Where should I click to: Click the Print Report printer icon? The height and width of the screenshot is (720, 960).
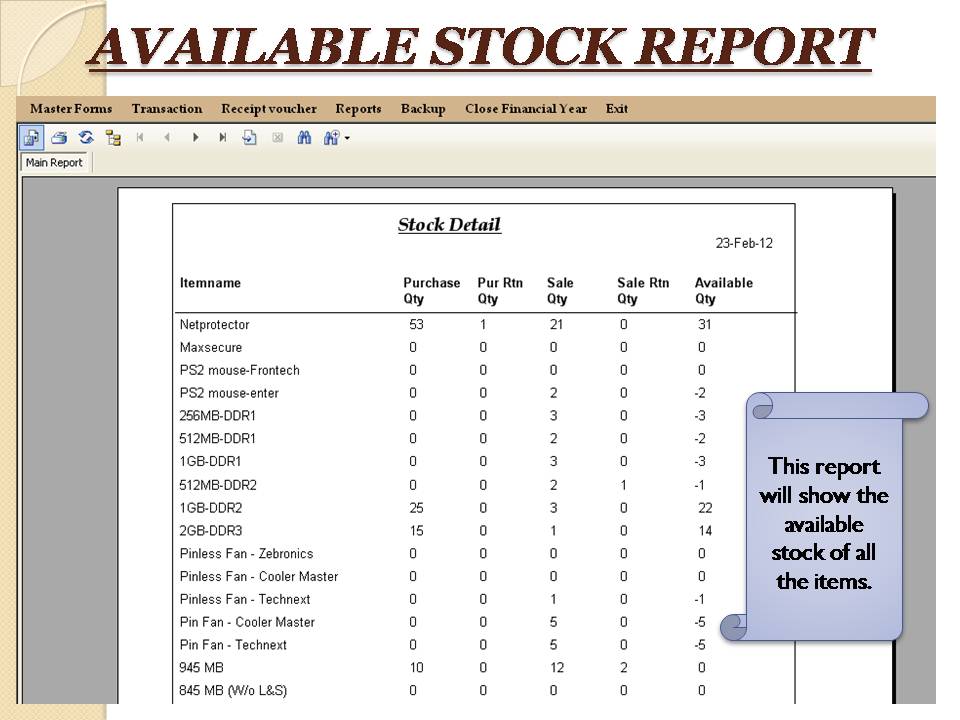pyautogui.click(x=59, y=138)
